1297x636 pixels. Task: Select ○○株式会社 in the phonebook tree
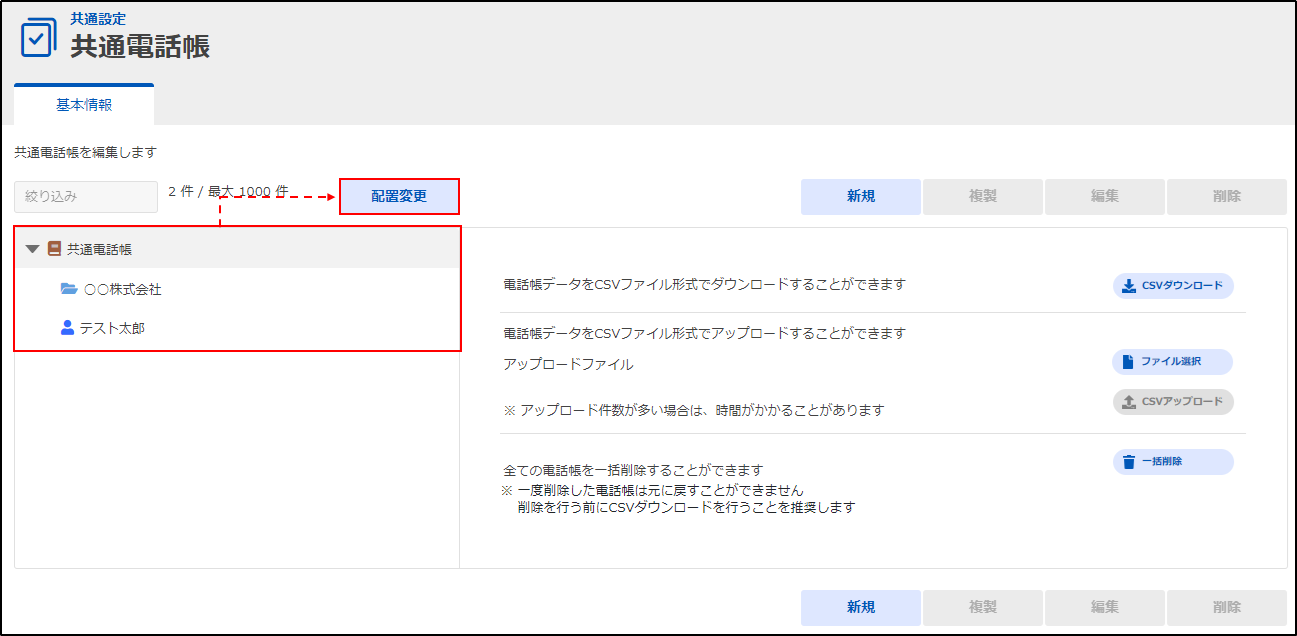(x=123, y=289)
